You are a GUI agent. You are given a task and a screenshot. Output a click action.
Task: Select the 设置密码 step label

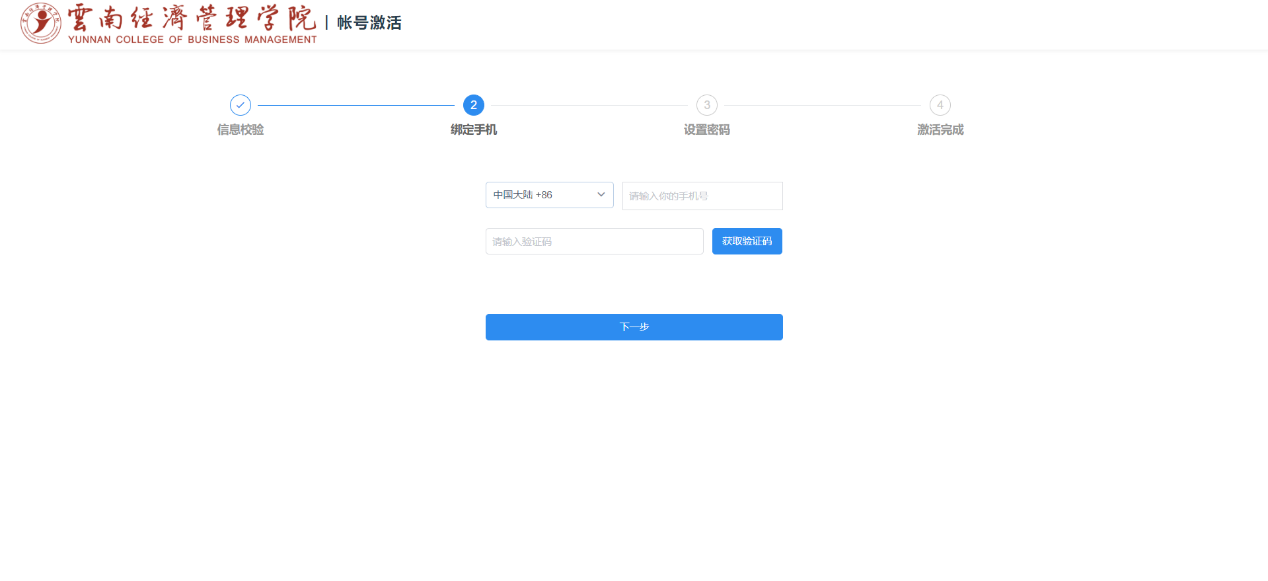click(x=707, y=130)
